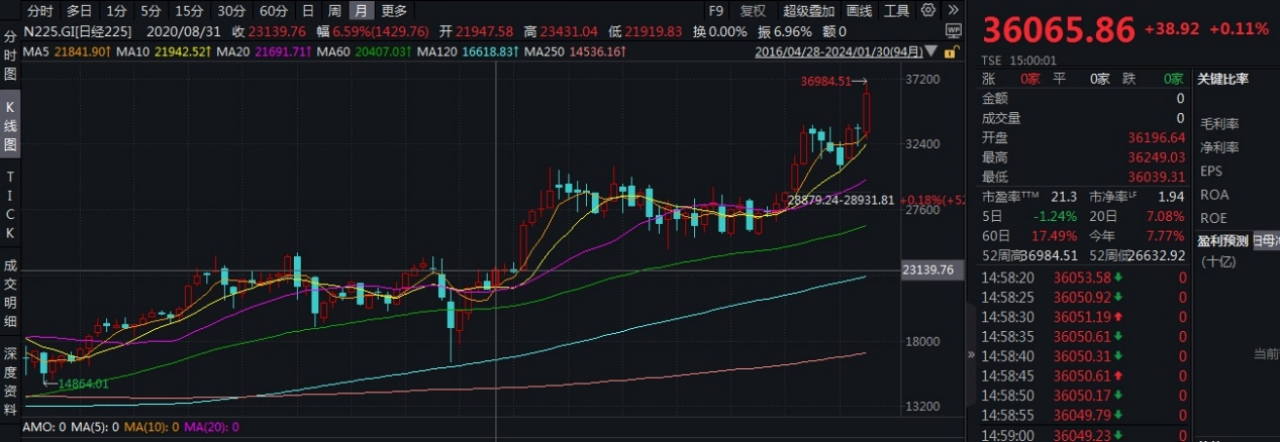Select the 5分 interval

[150, 11]
